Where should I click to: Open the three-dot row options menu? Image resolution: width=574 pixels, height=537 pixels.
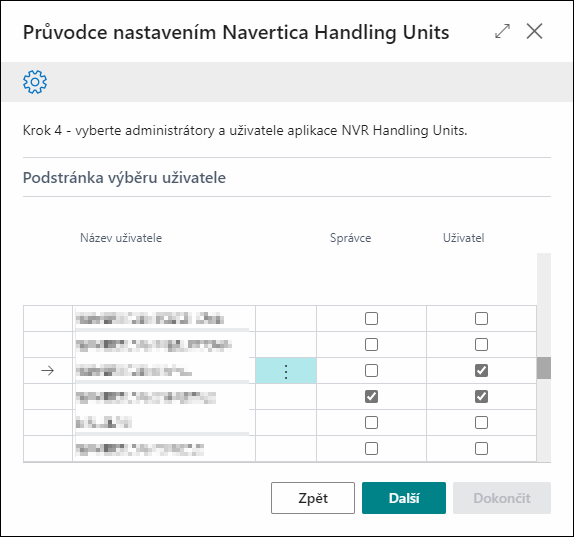(286, 371)
